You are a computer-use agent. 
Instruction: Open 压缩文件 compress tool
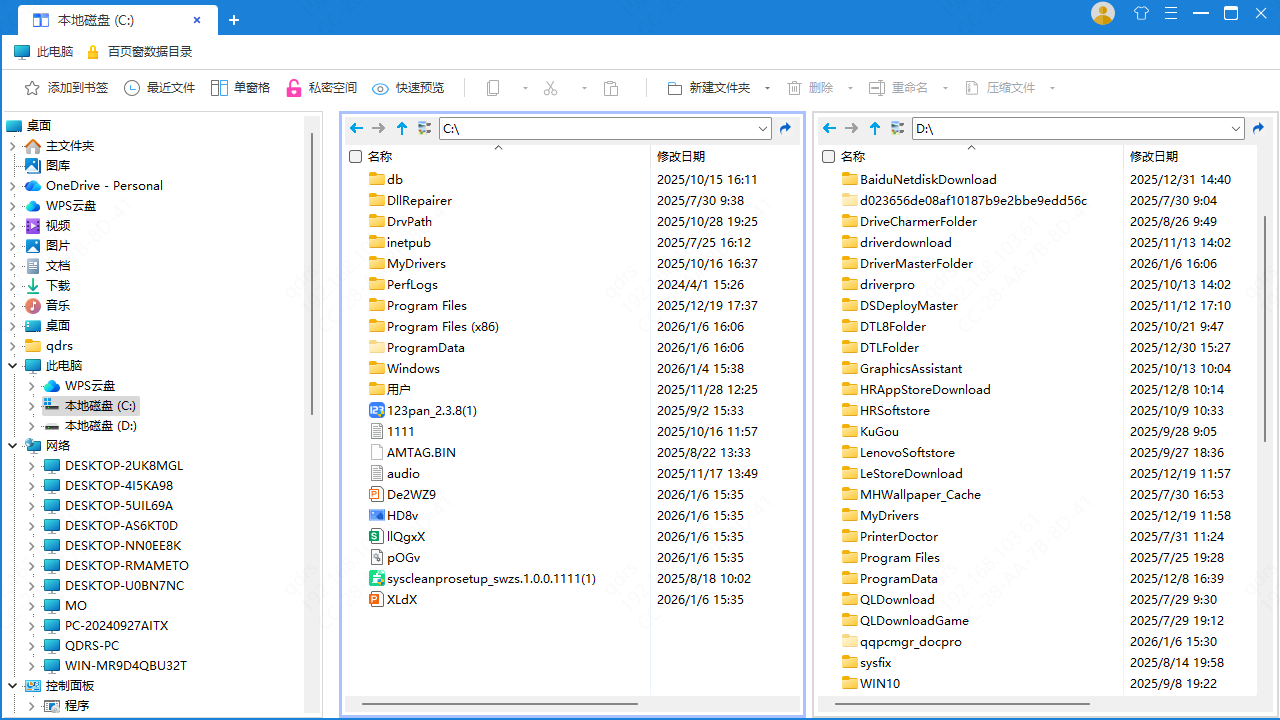click(1003, 88)
